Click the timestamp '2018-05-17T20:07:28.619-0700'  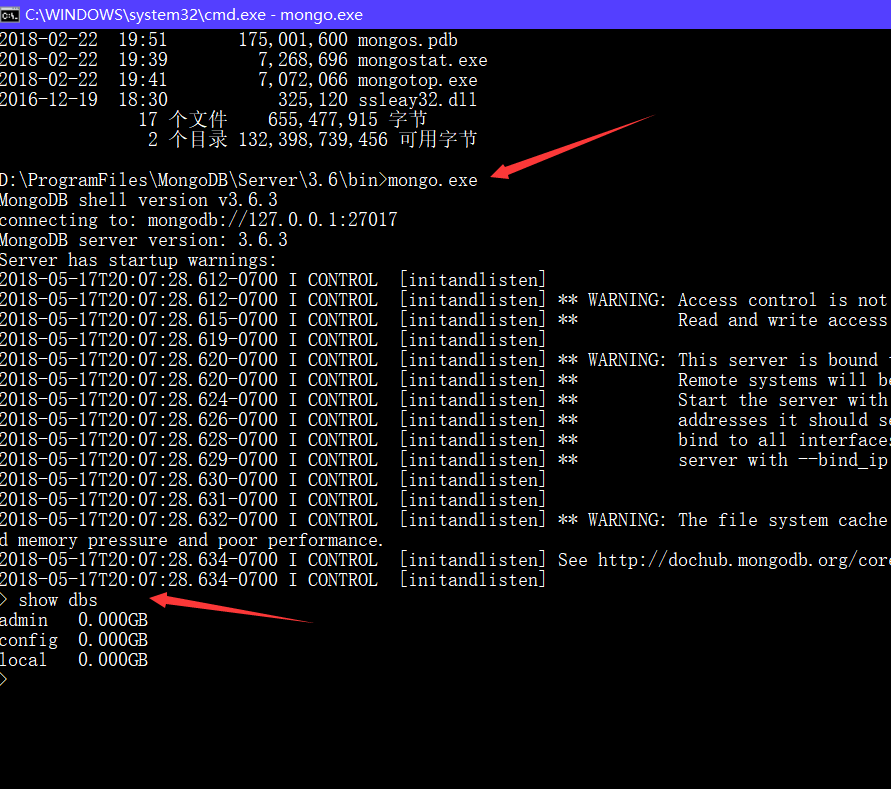[x=139, y=340]
